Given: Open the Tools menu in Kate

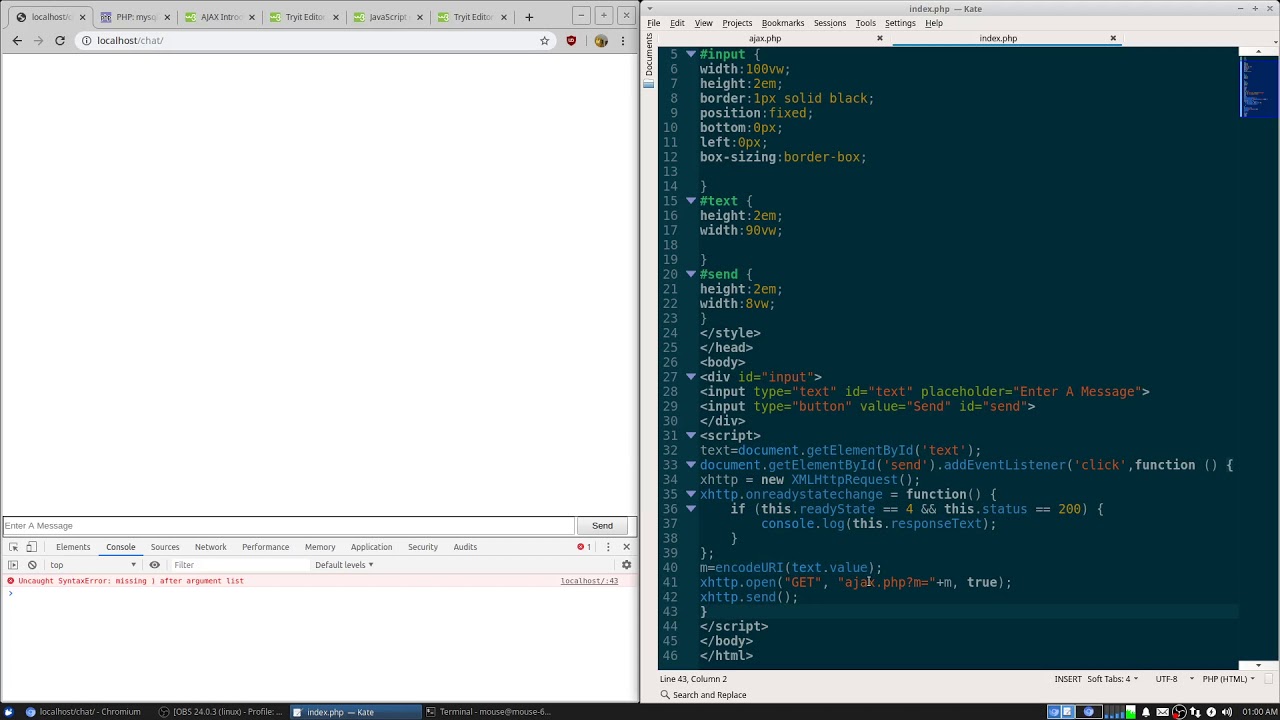Looking at the screenshot, I should (x=865, y=23).
